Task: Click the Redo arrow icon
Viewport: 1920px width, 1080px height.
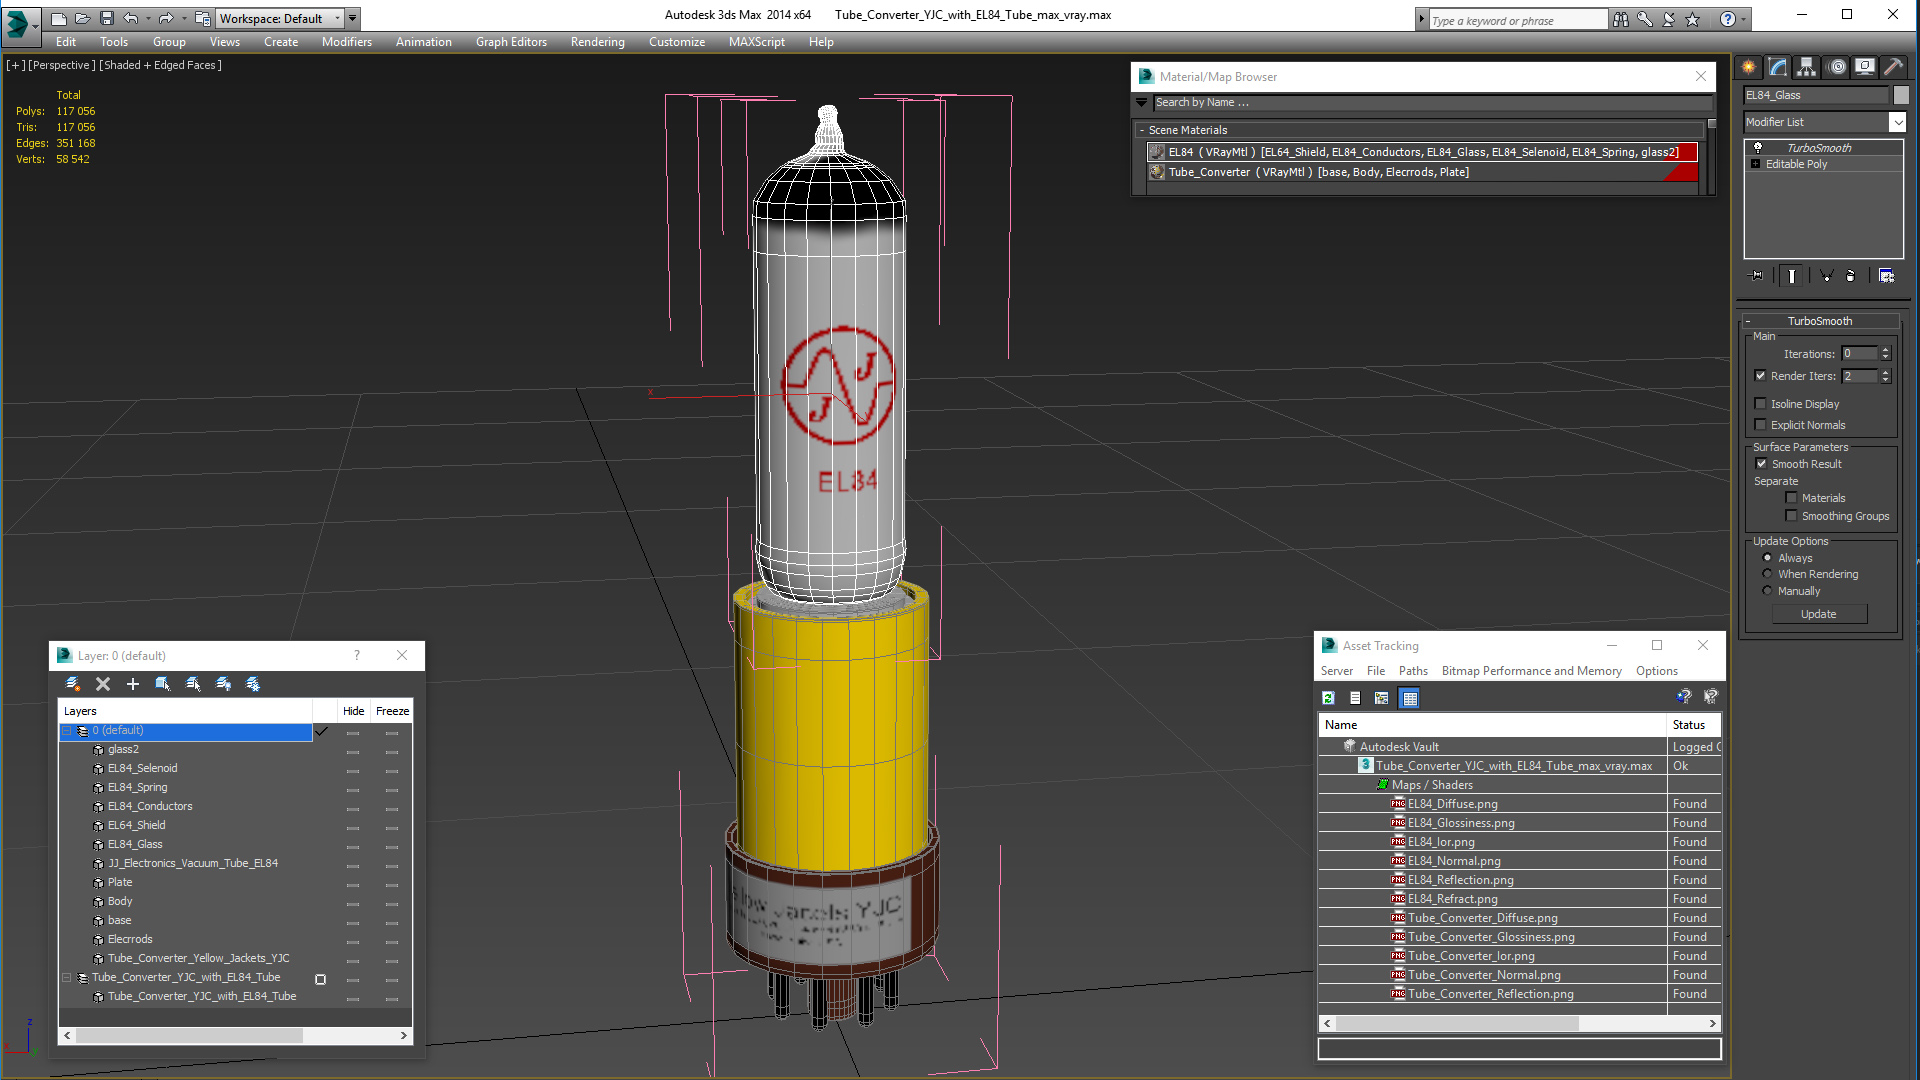Action: [166, 18]
